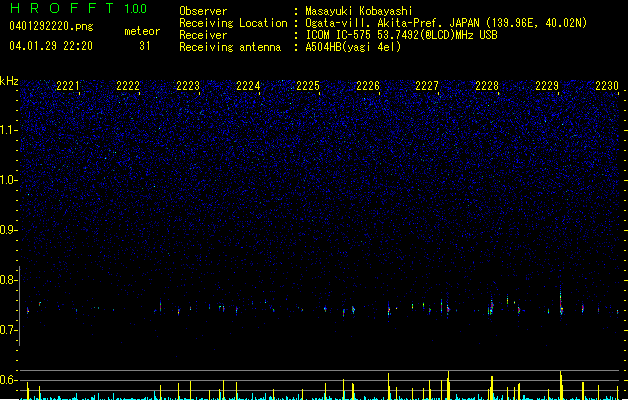629x400 pixels.
Task: Click the "Receiving antenna" label
Action: coord(230,47)
